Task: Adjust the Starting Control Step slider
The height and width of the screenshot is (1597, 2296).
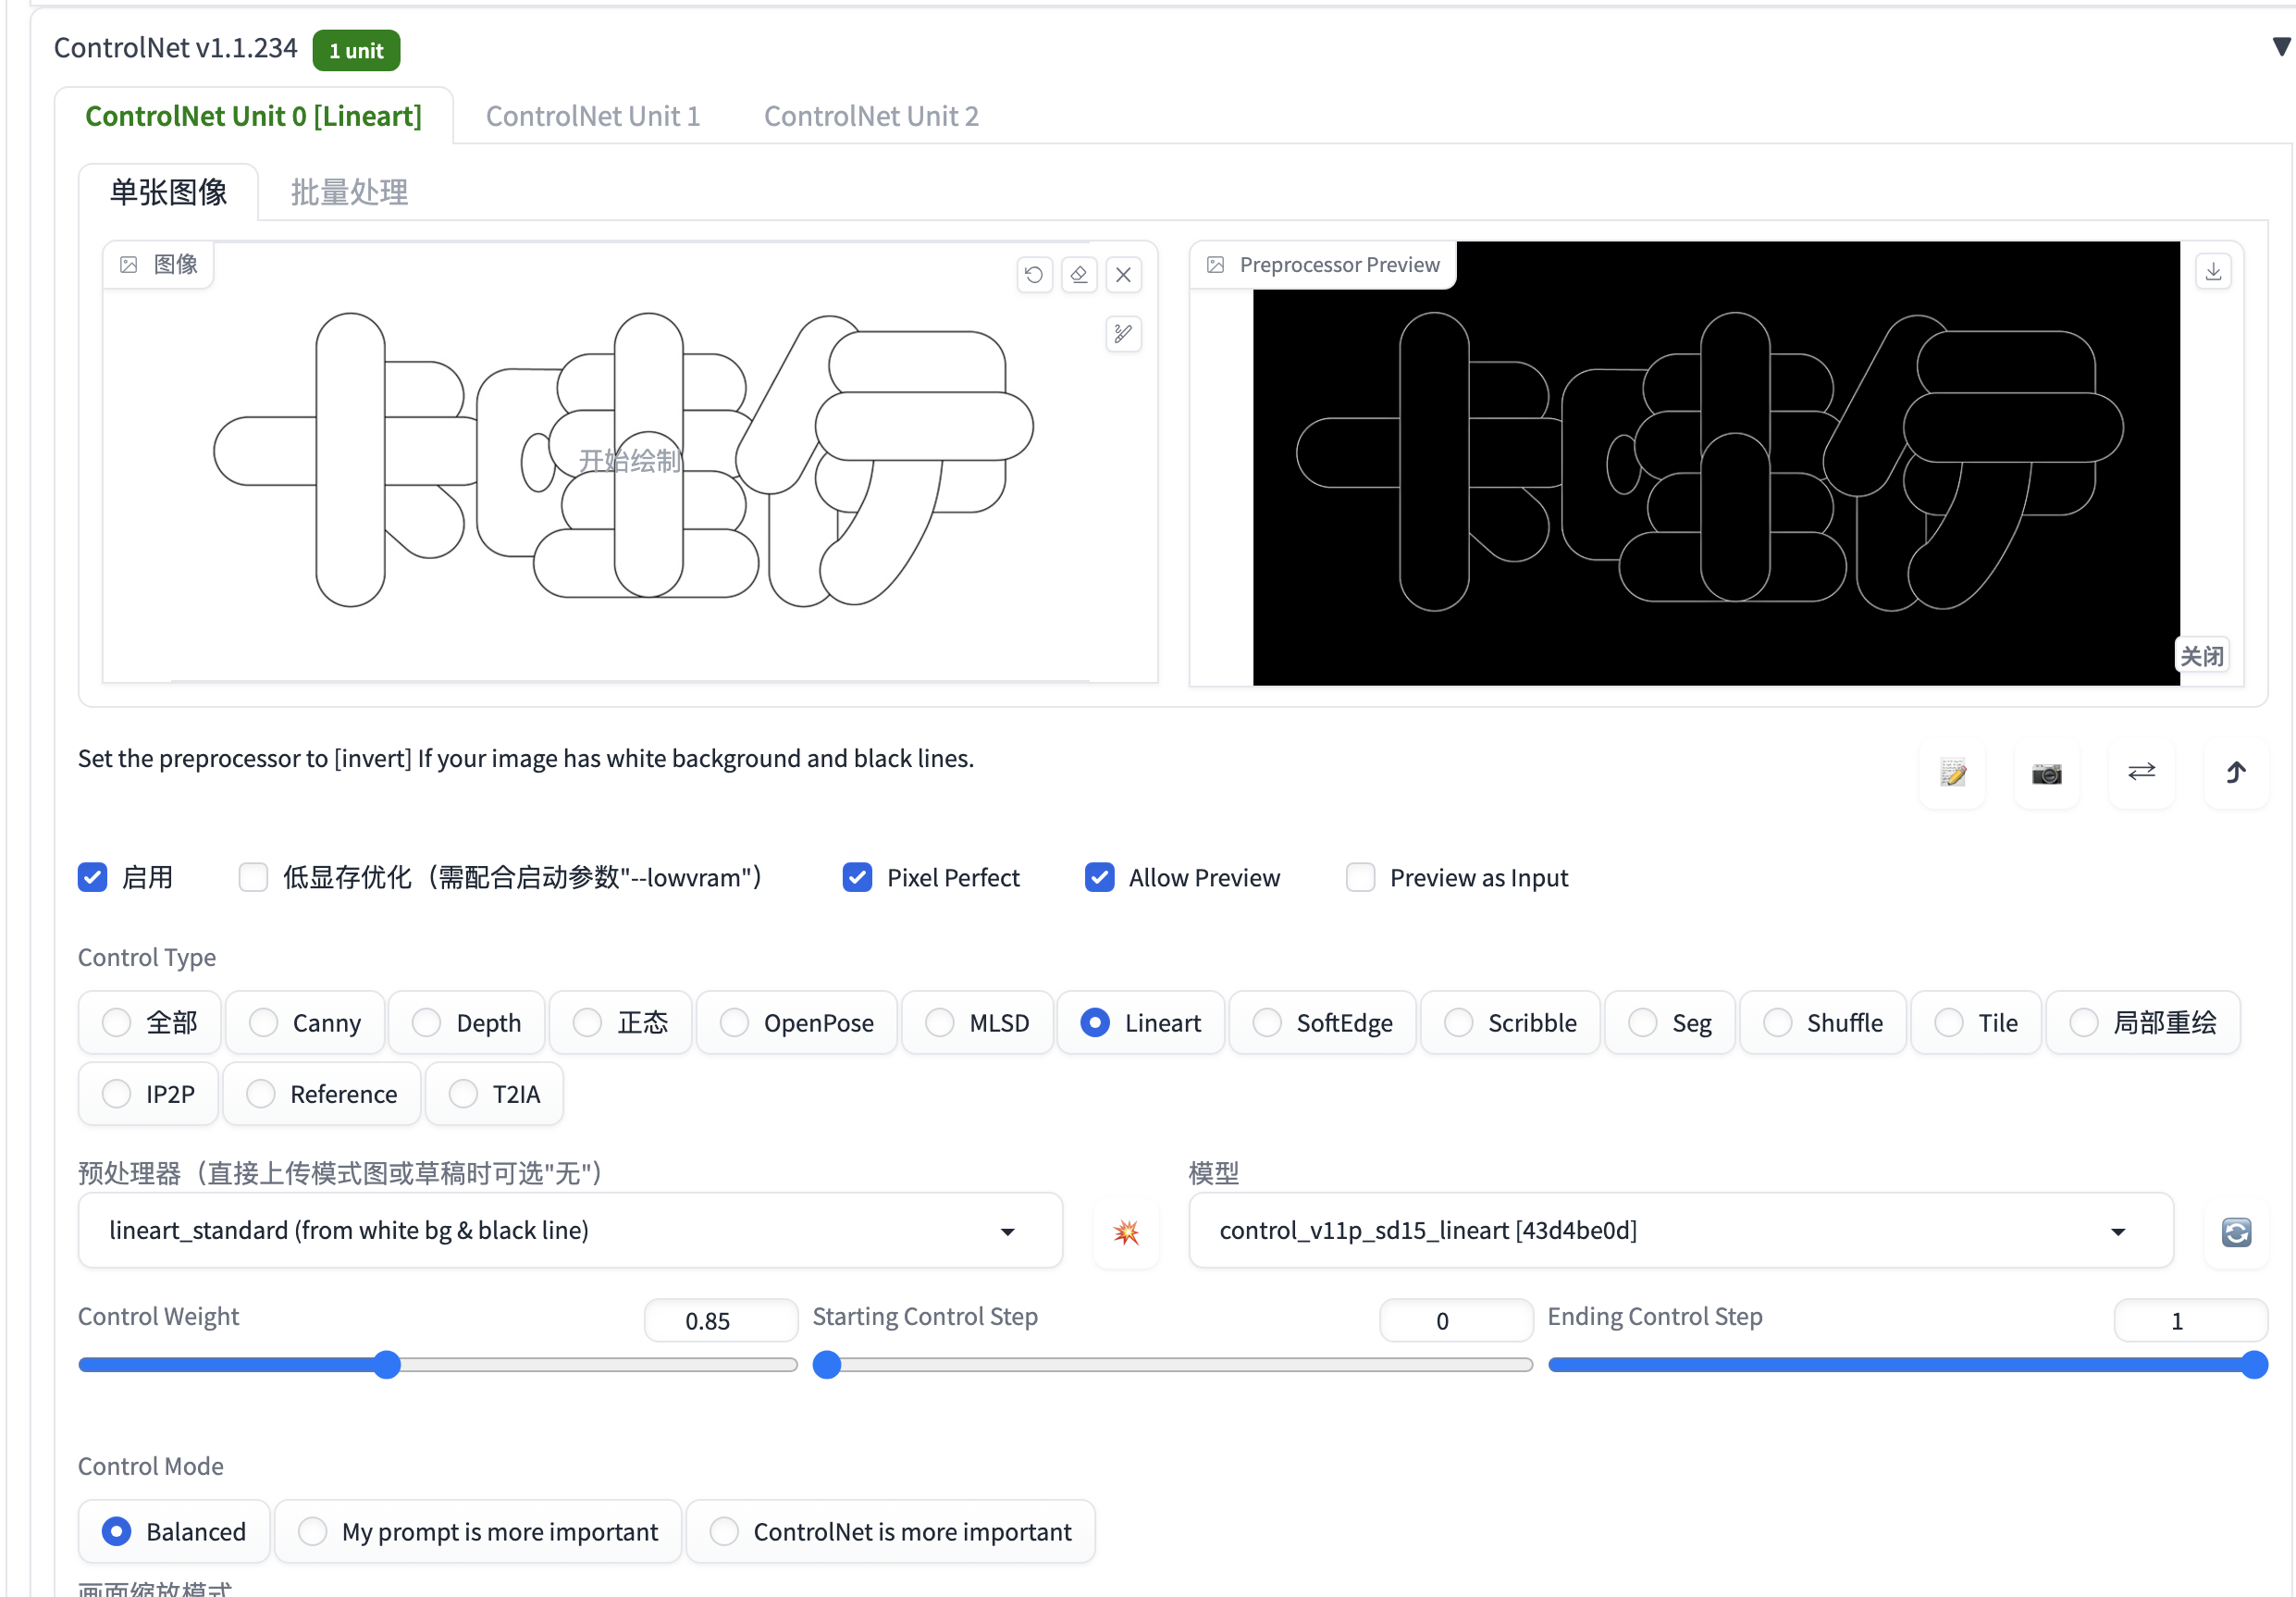Action: tap(1172, 1365)
